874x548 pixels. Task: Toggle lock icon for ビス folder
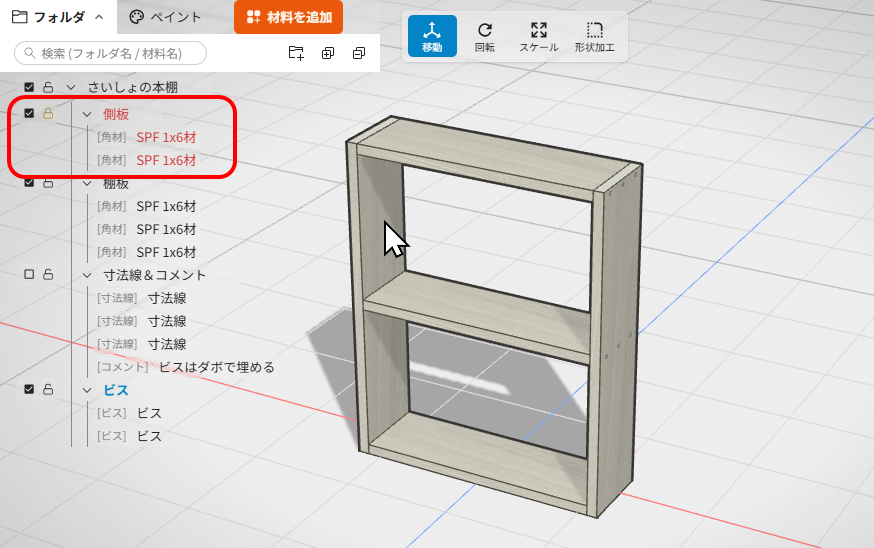click(x=48, y=389)
